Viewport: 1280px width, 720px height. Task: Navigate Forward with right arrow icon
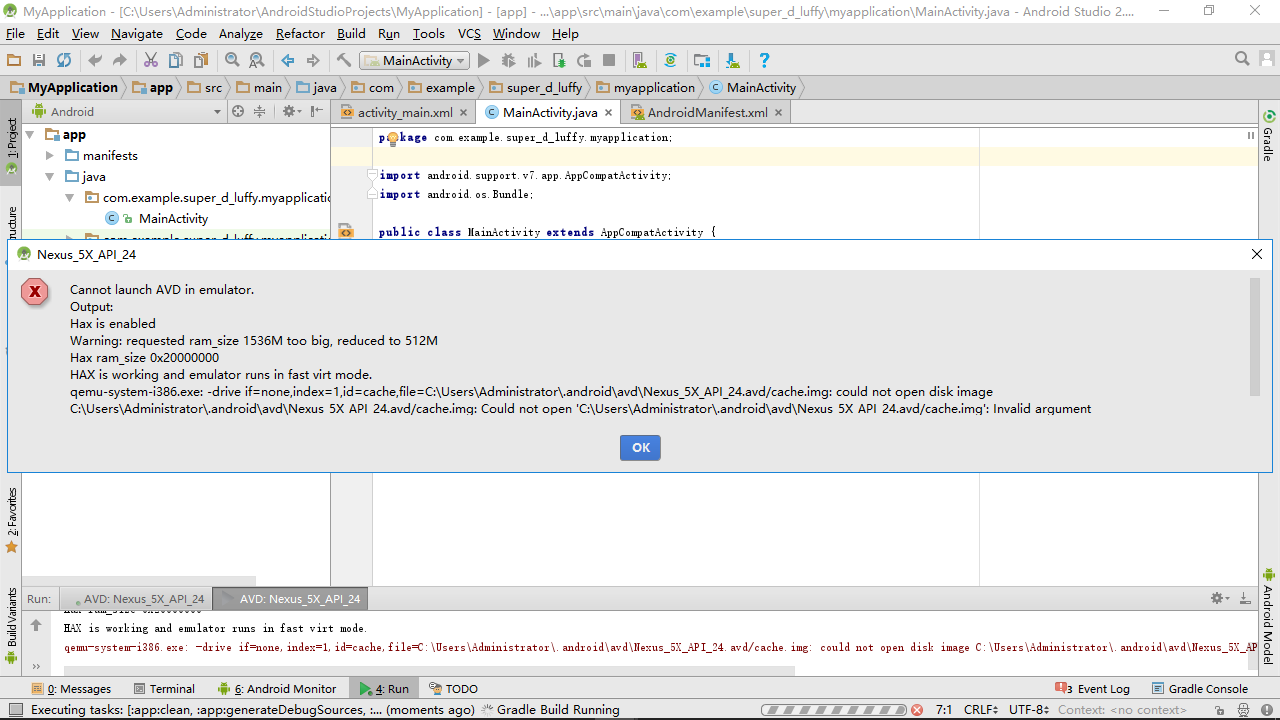click(313, 61)
